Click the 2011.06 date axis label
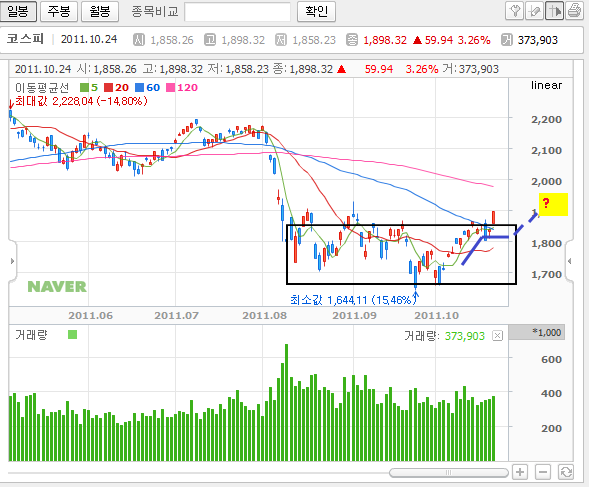 pos(90,315)
